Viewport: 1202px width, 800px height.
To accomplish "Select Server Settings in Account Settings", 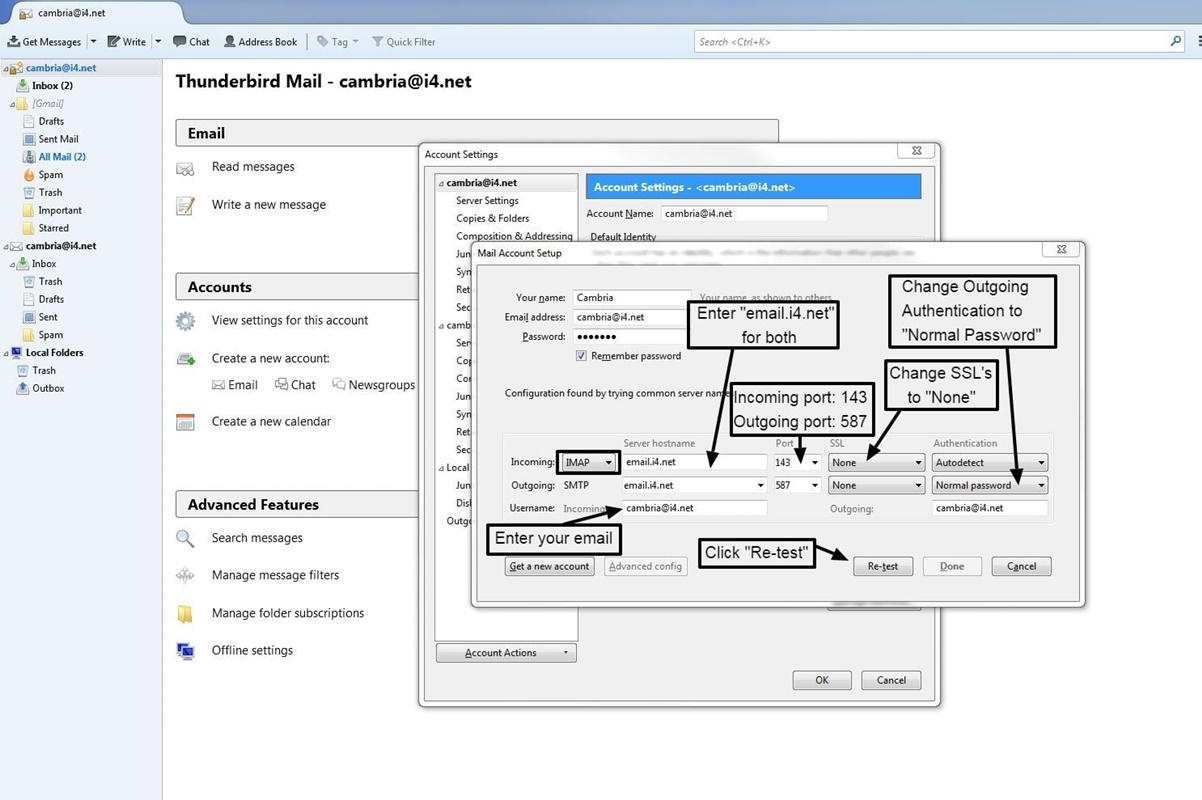I will (487, 201).
